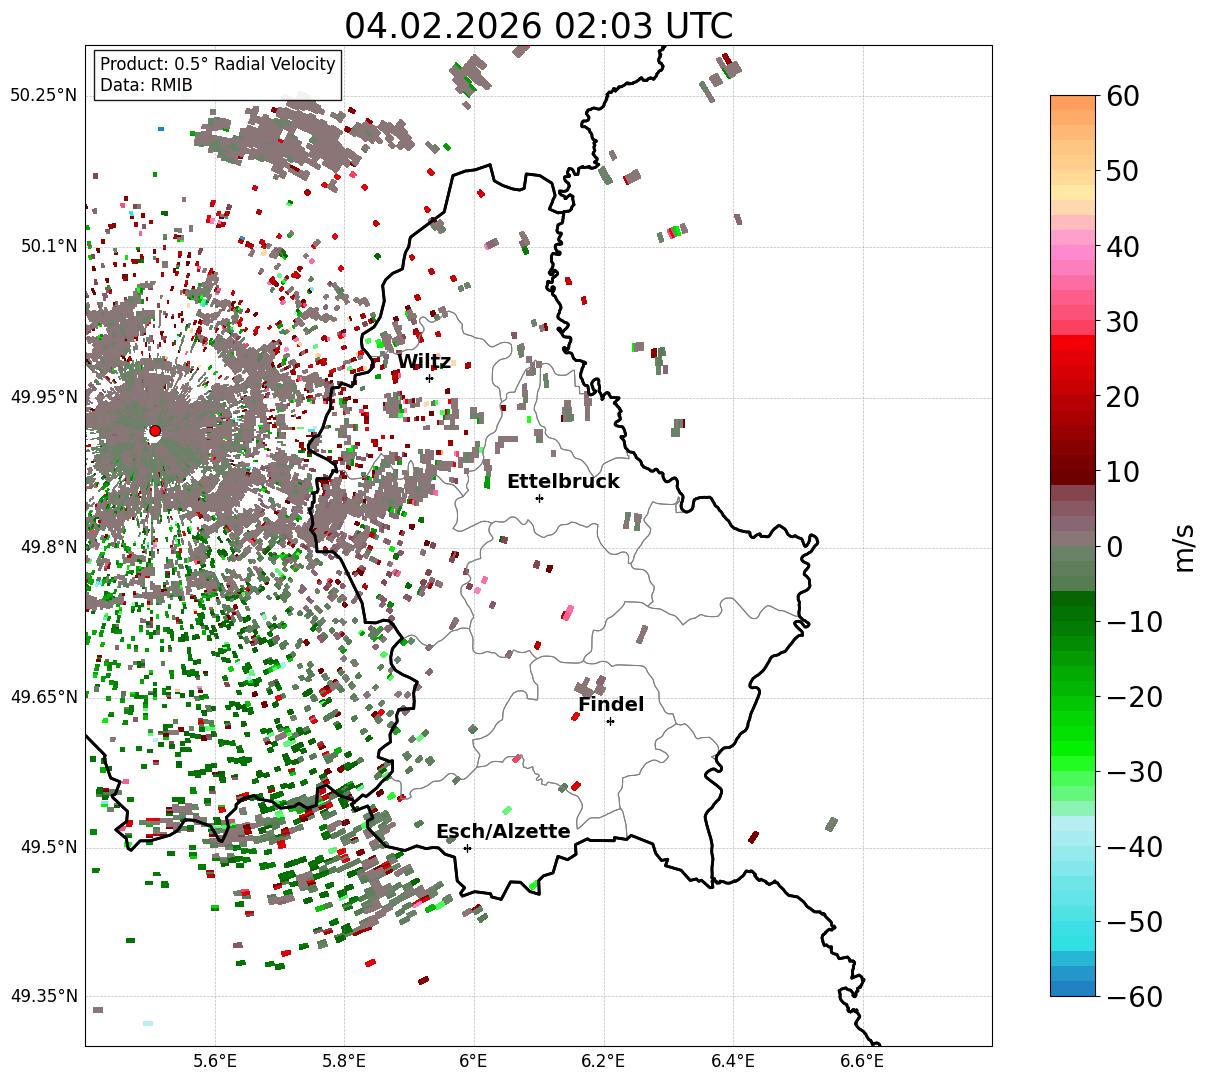
Task: Click the 6.4°E longitude tick label
Action: tap(733, 1061)
